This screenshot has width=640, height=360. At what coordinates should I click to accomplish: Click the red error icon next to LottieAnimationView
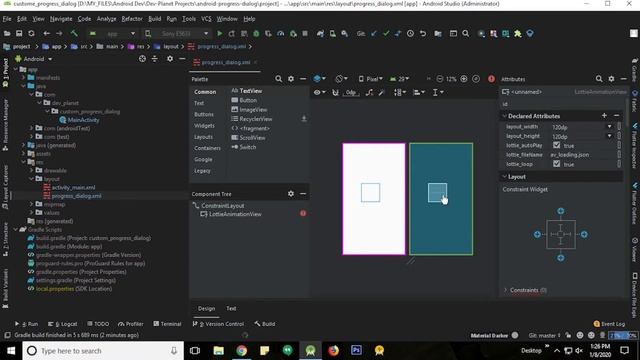303,213
